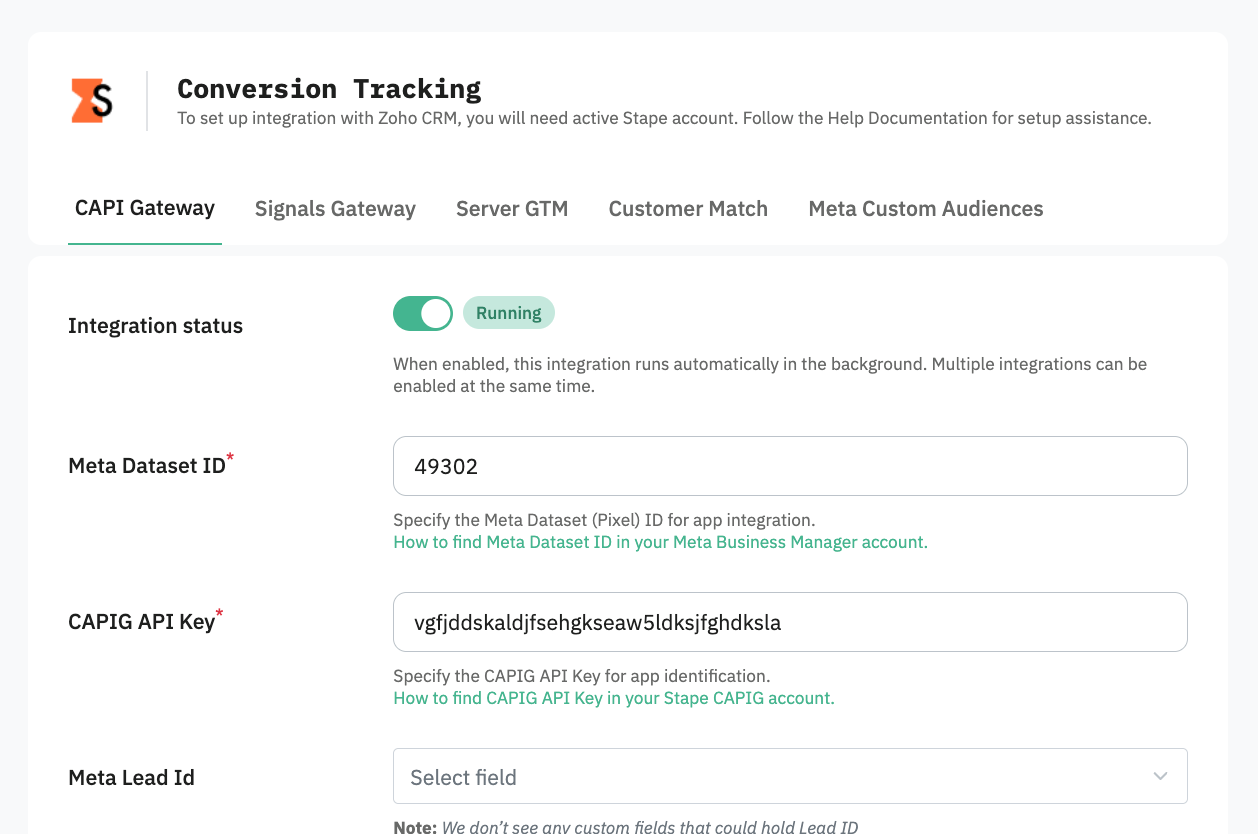The image size is (1258, 834).
Task: Open the Meta Lead Id Select field dropdown
Action: click(790, 776)
